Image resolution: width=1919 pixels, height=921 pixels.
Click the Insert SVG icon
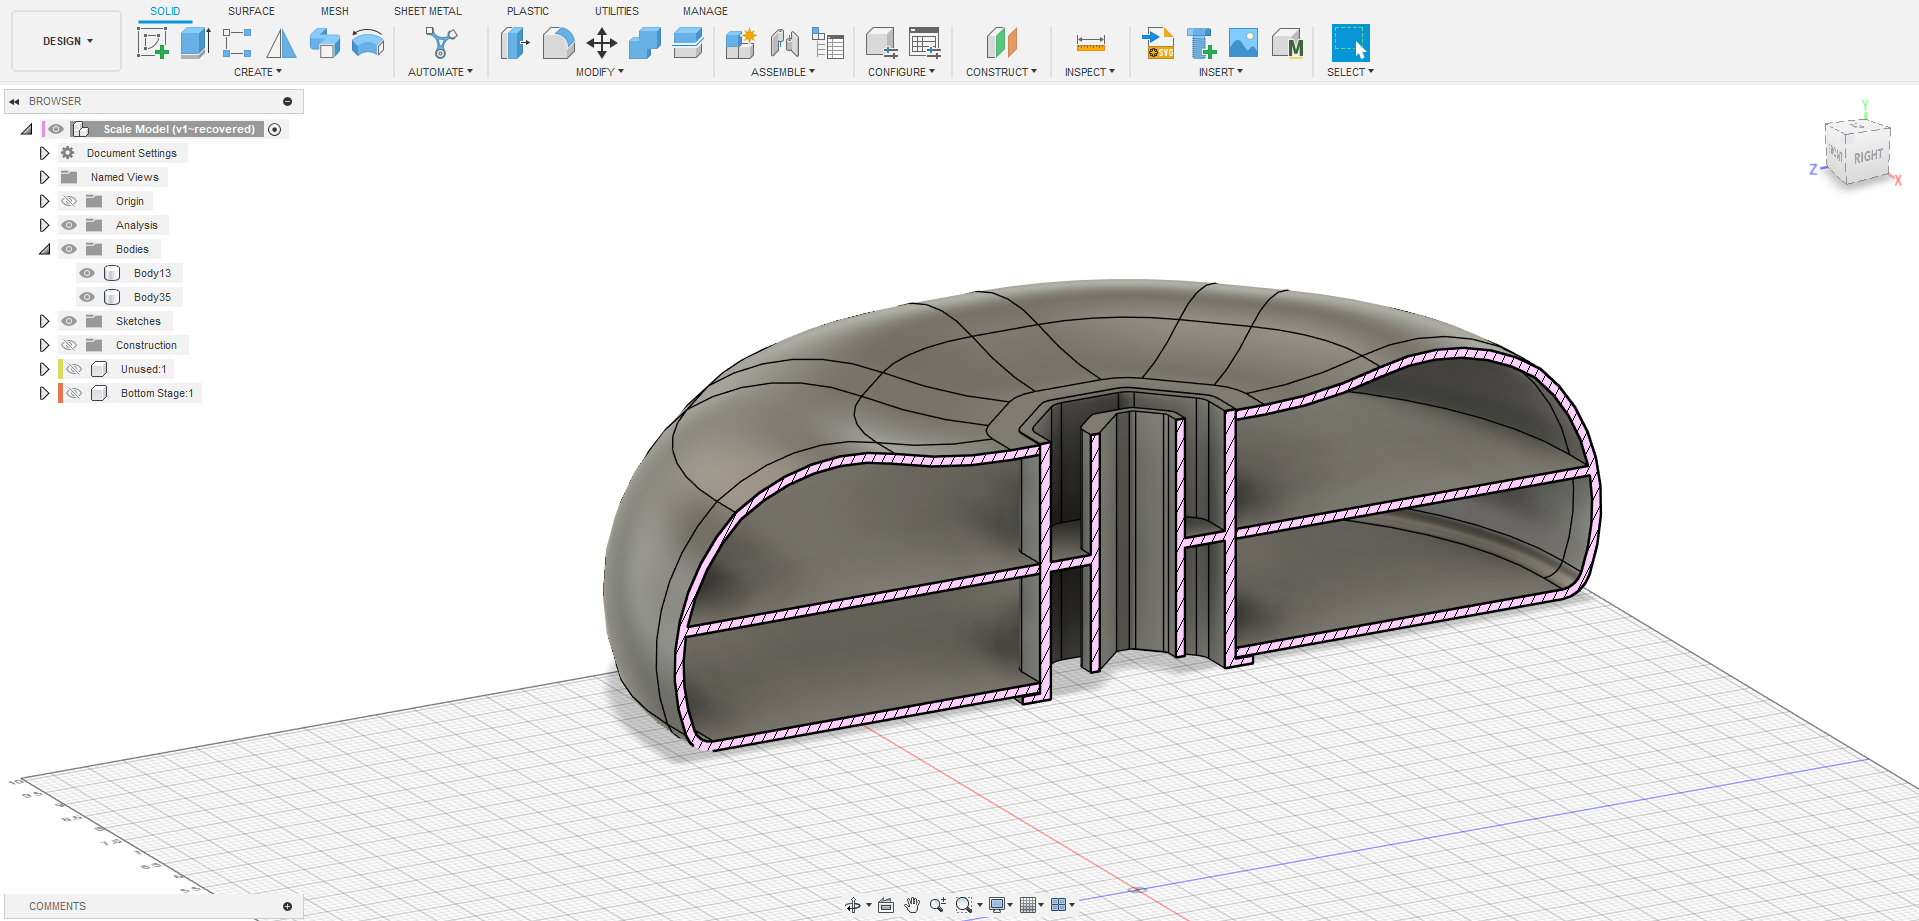[x=1158, y=43]
